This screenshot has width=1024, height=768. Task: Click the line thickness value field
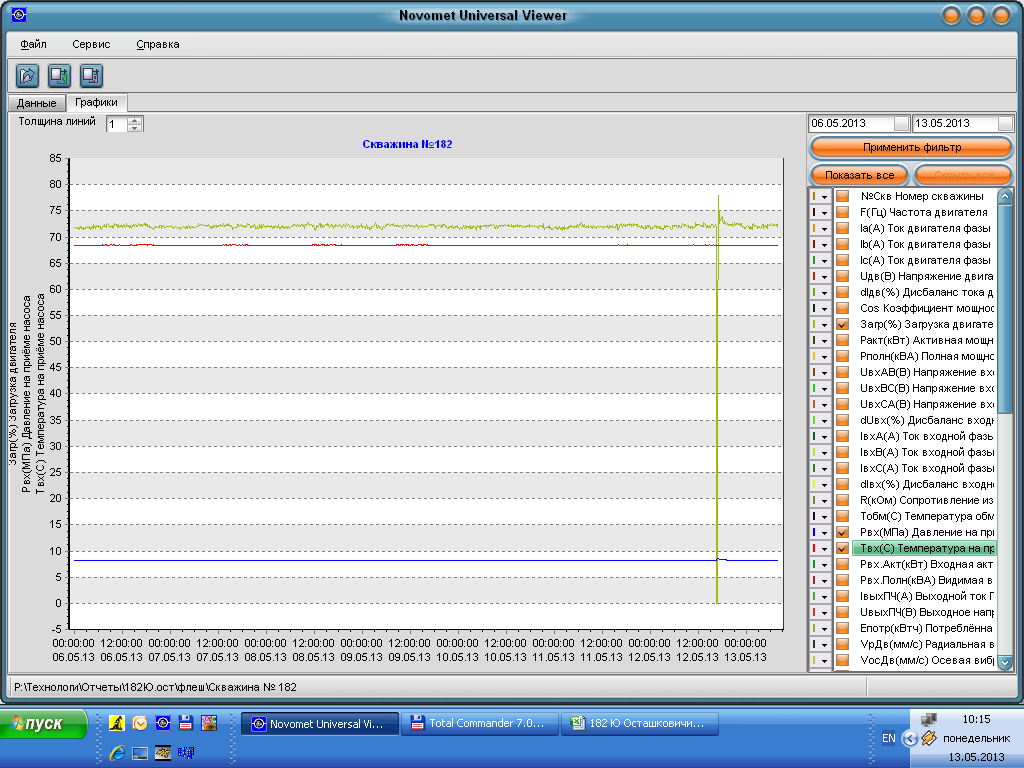[x=118, y=124]
